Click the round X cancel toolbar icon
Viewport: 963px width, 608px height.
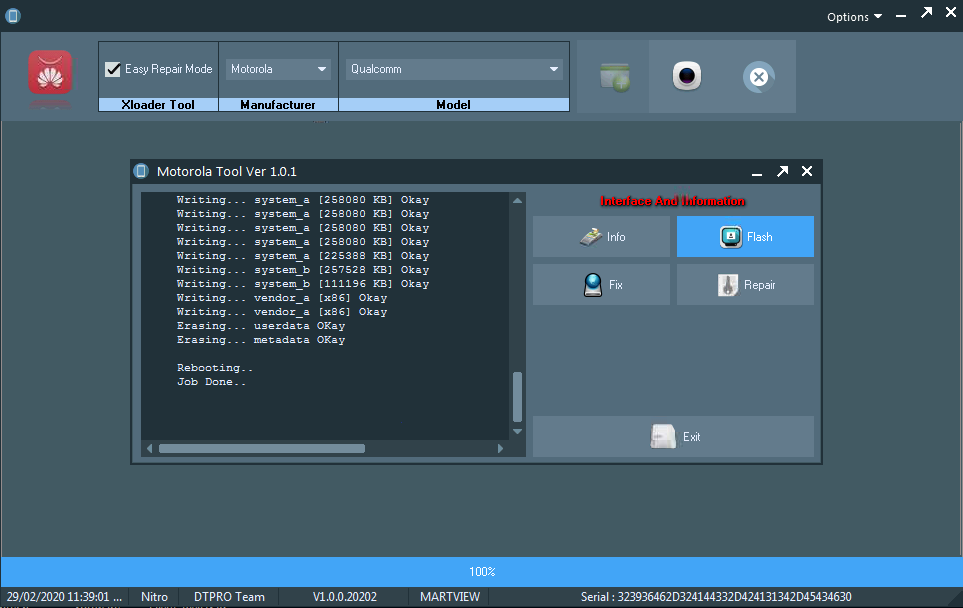(758, 77)
